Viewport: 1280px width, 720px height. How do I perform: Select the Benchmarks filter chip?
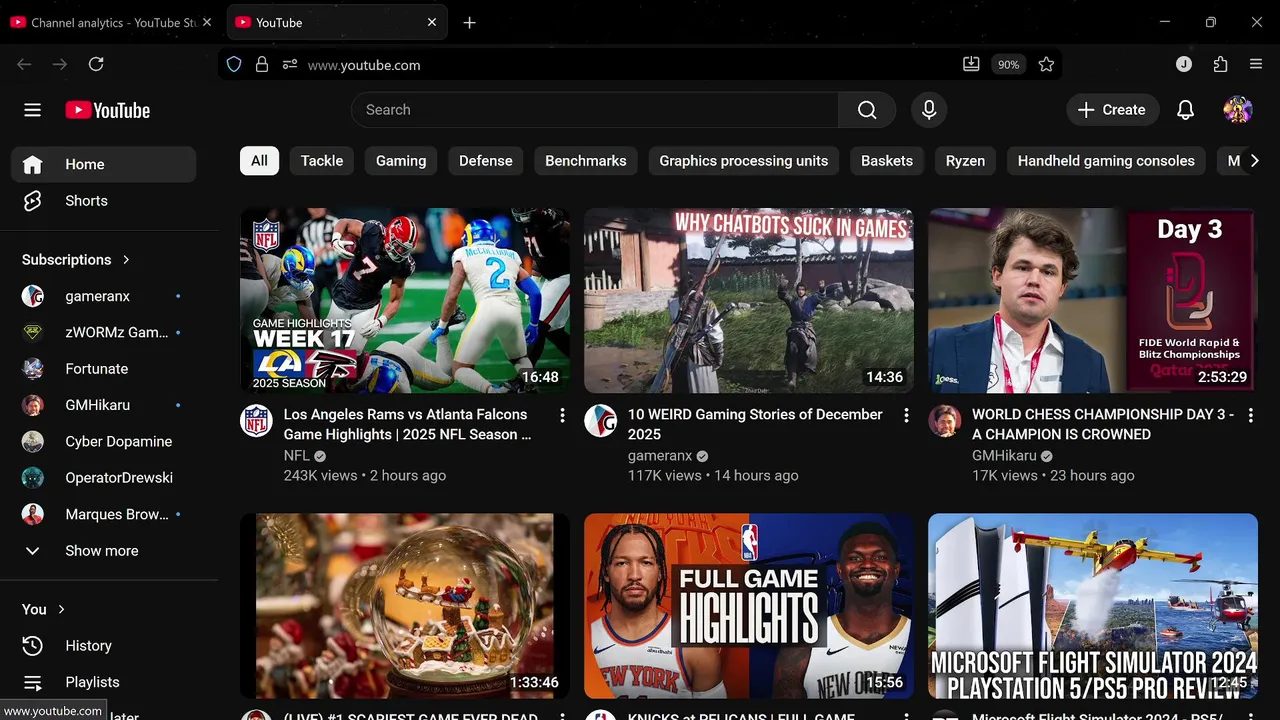[586, 161]
